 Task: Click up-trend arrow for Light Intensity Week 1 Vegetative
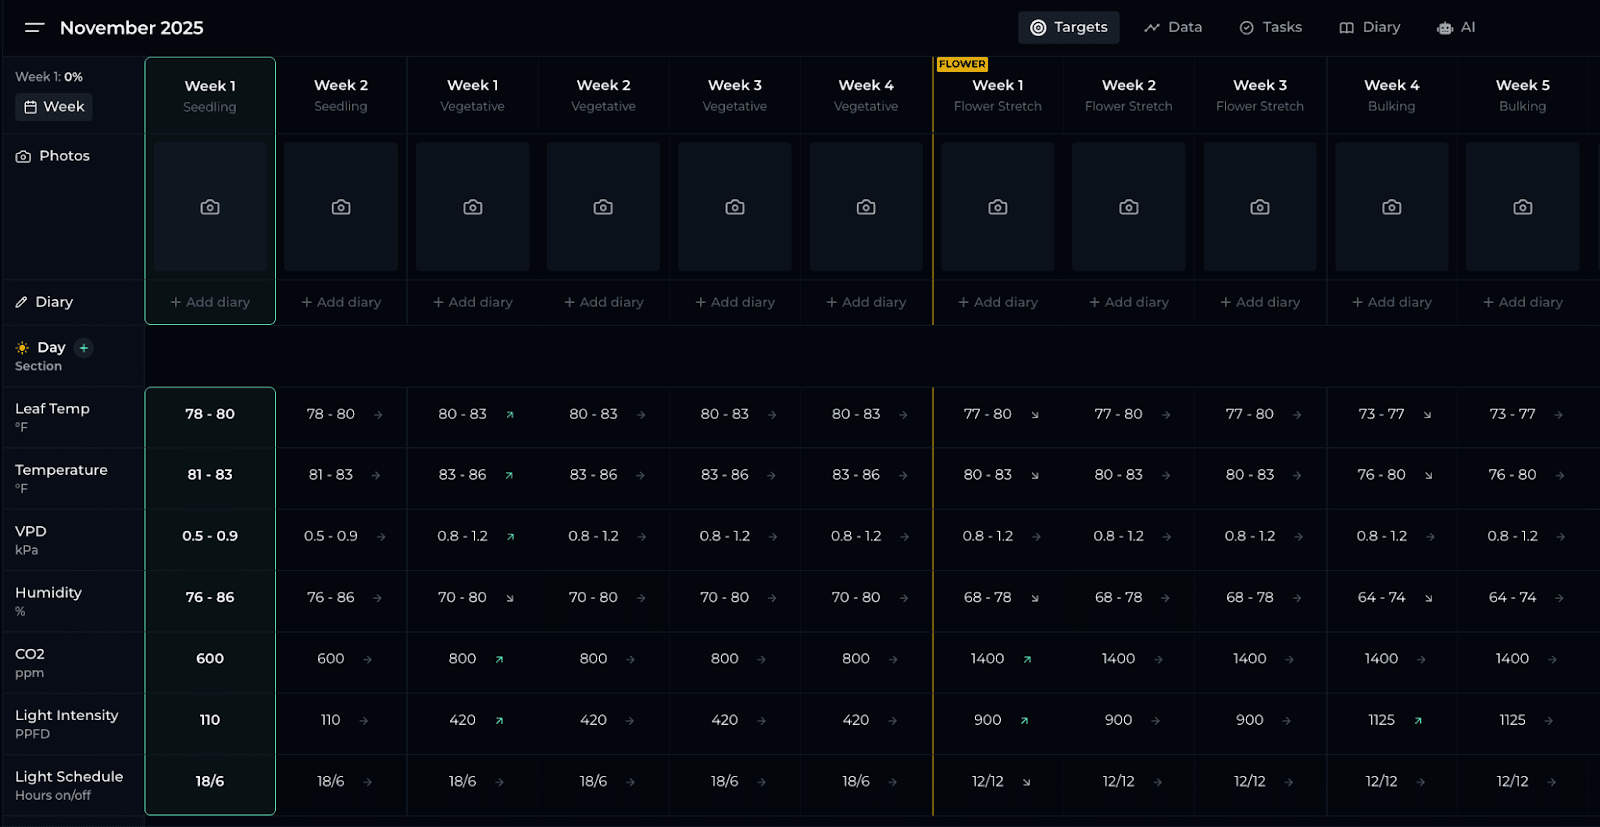[499, 721]
